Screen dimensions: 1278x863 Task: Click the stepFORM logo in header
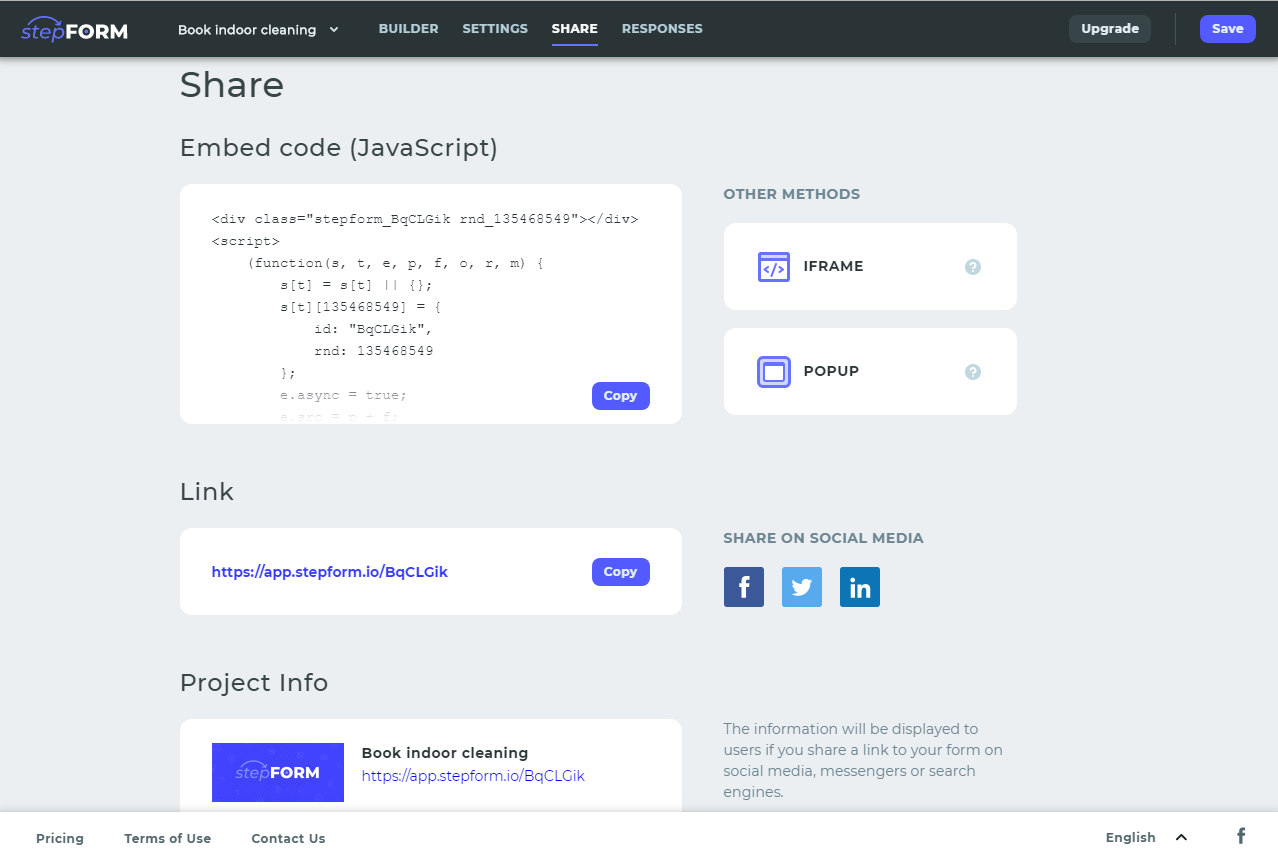74,29
